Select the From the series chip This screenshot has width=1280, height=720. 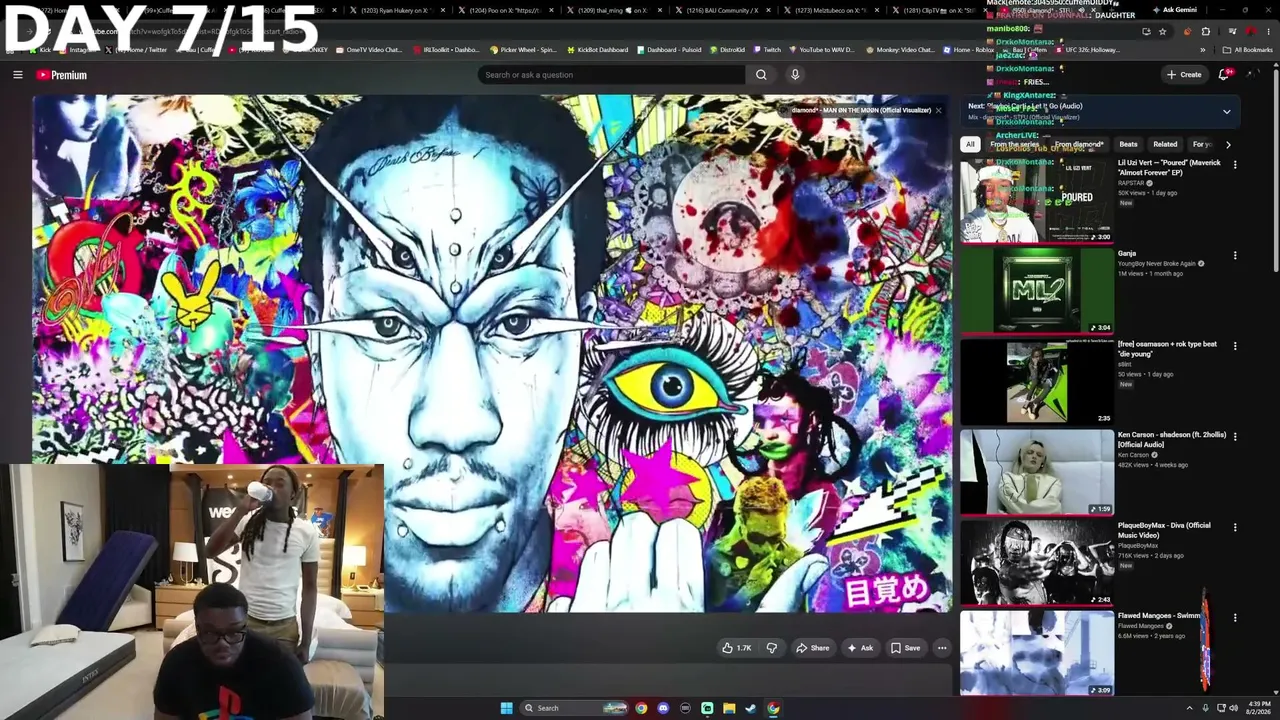[x=1015, y=144]
